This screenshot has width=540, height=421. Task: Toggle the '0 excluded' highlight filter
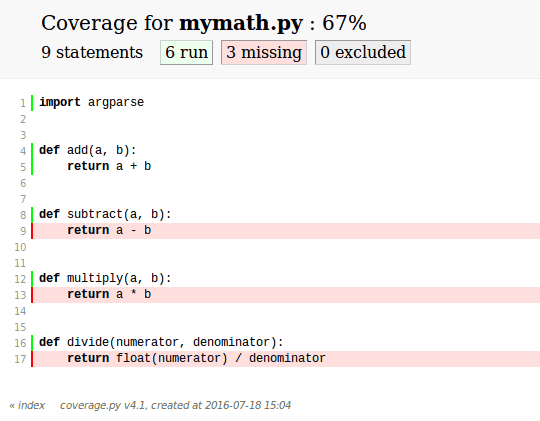point(363,52)
